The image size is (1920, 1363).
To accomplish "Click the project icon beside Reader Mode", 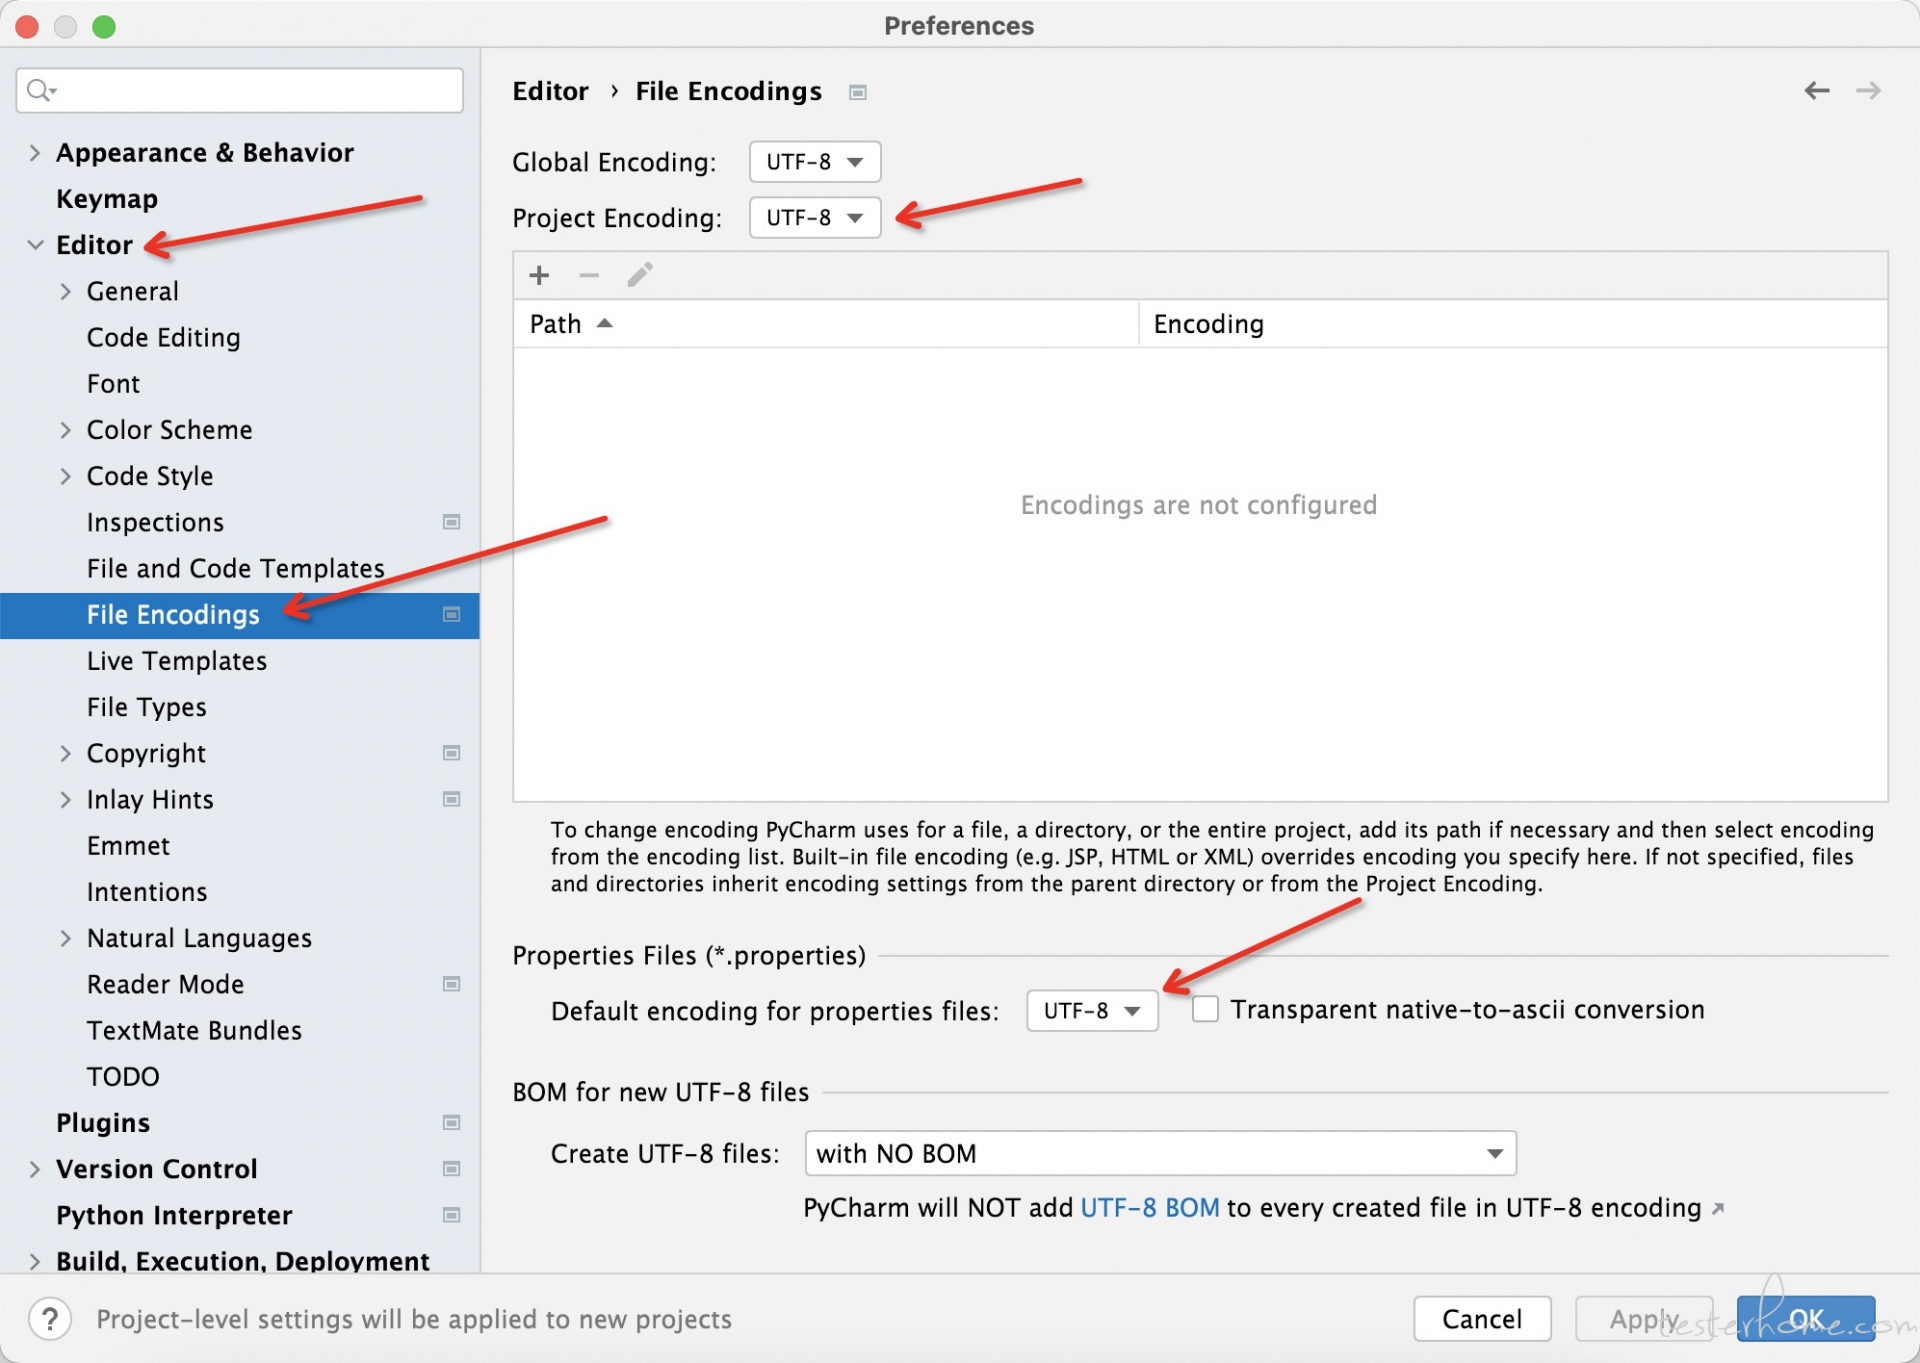I will pos(451,984).
